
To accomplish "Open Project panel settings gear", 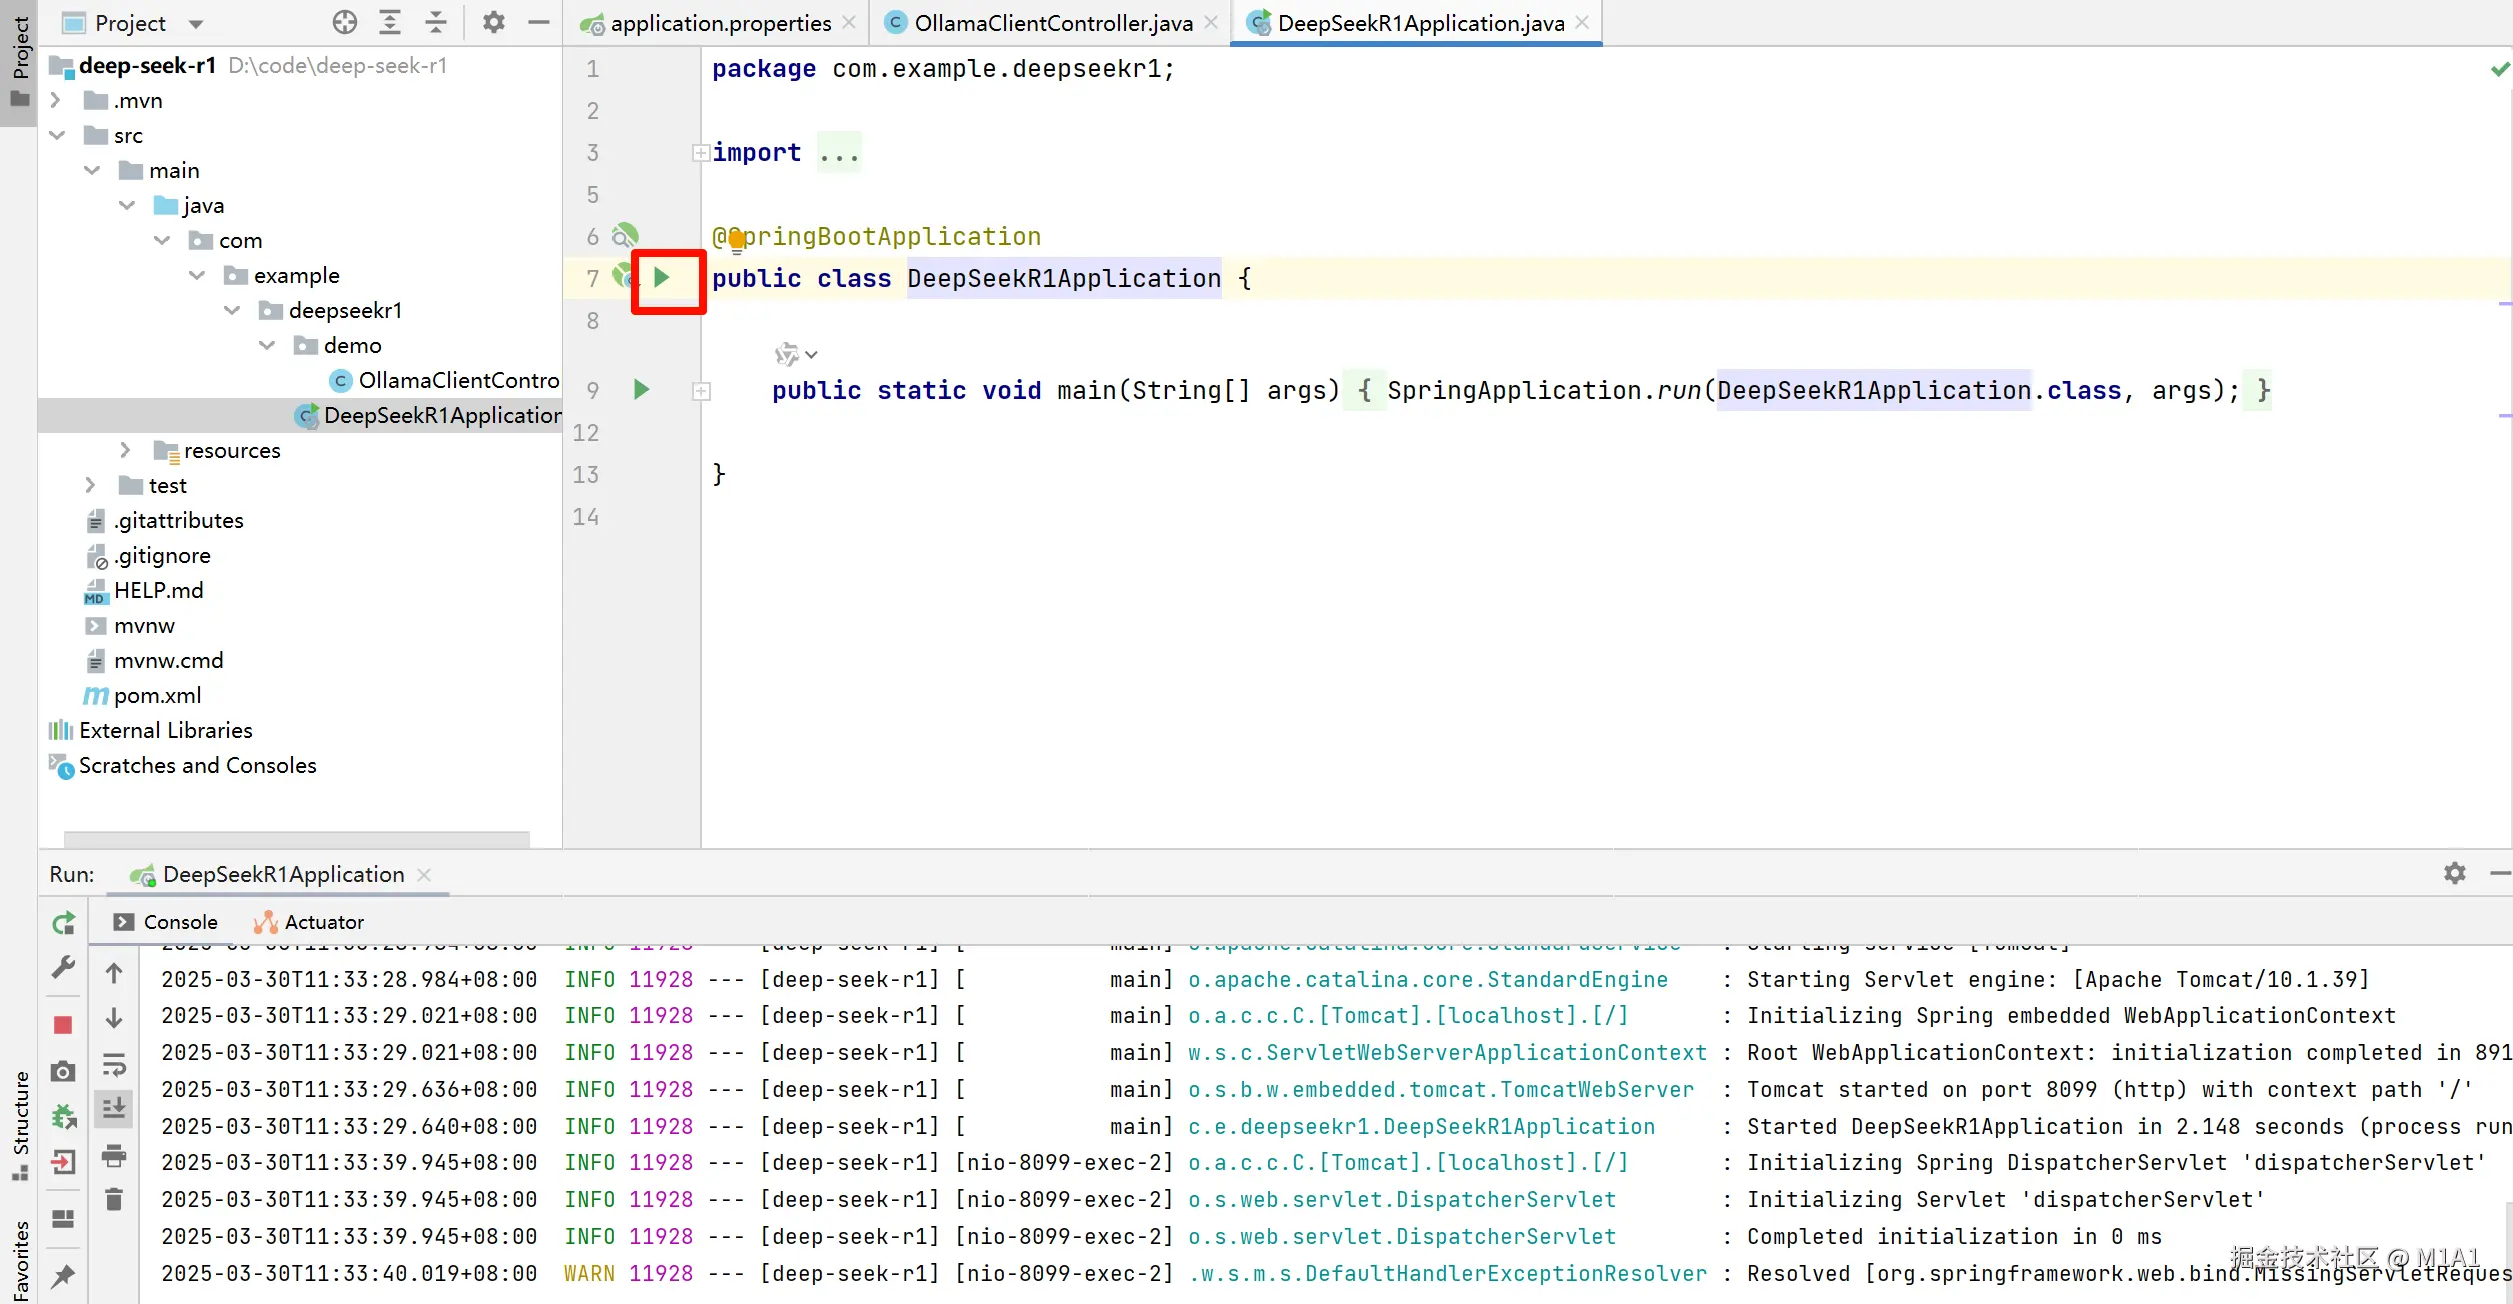I will (x=493, y=22).
